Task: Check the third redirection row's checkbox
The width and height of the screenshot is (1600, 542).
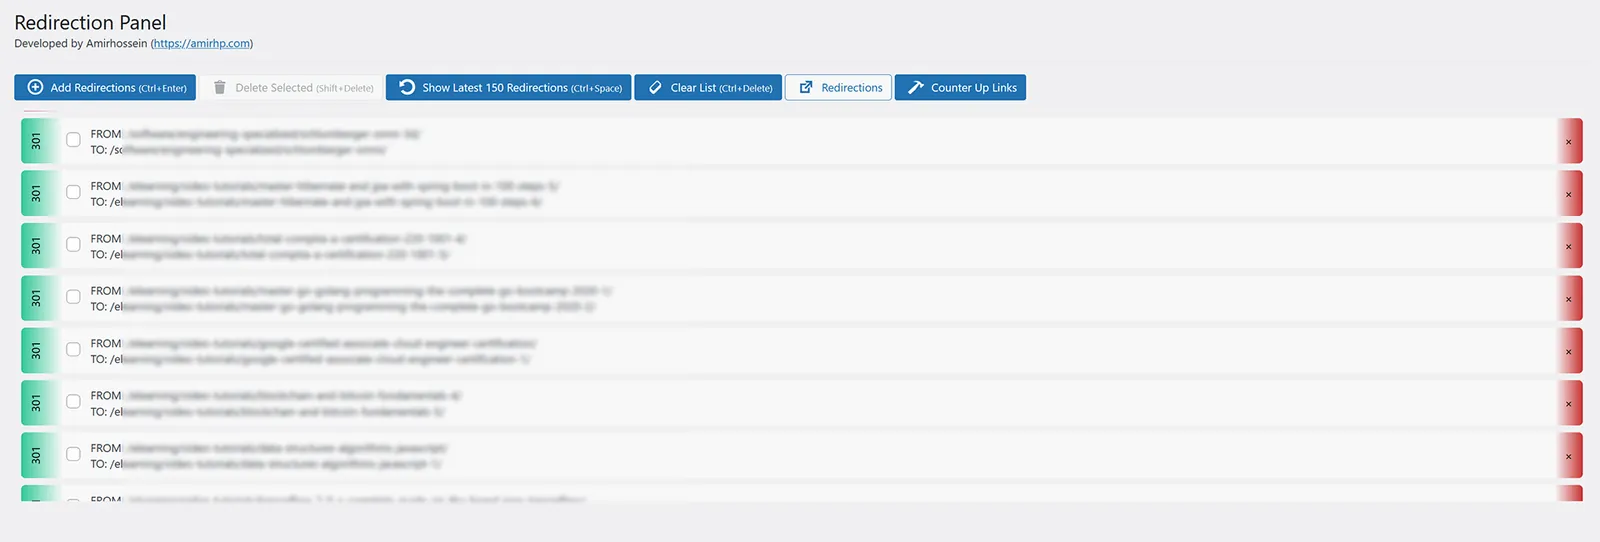Action: (73, 245)
